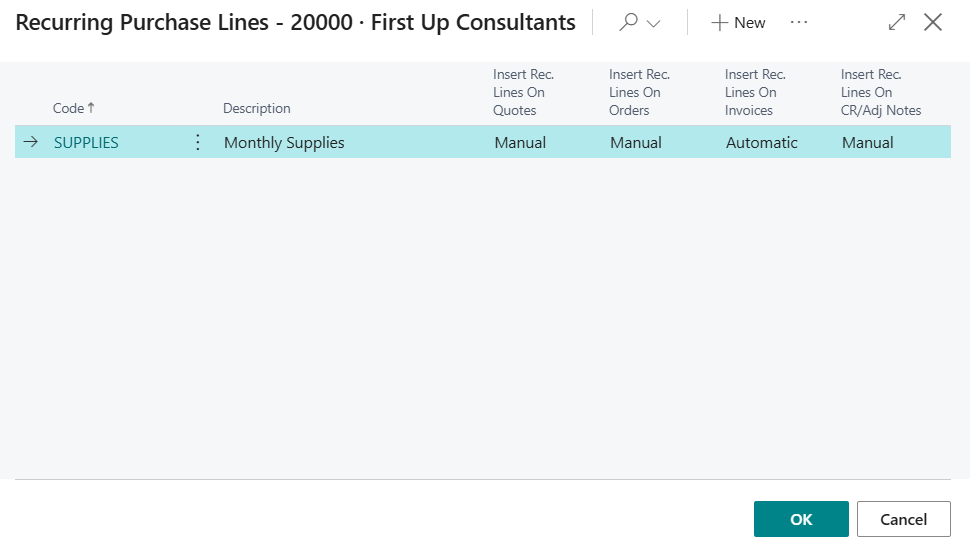Click the Cancel button

pyautogui.click(x=904, y=519)
